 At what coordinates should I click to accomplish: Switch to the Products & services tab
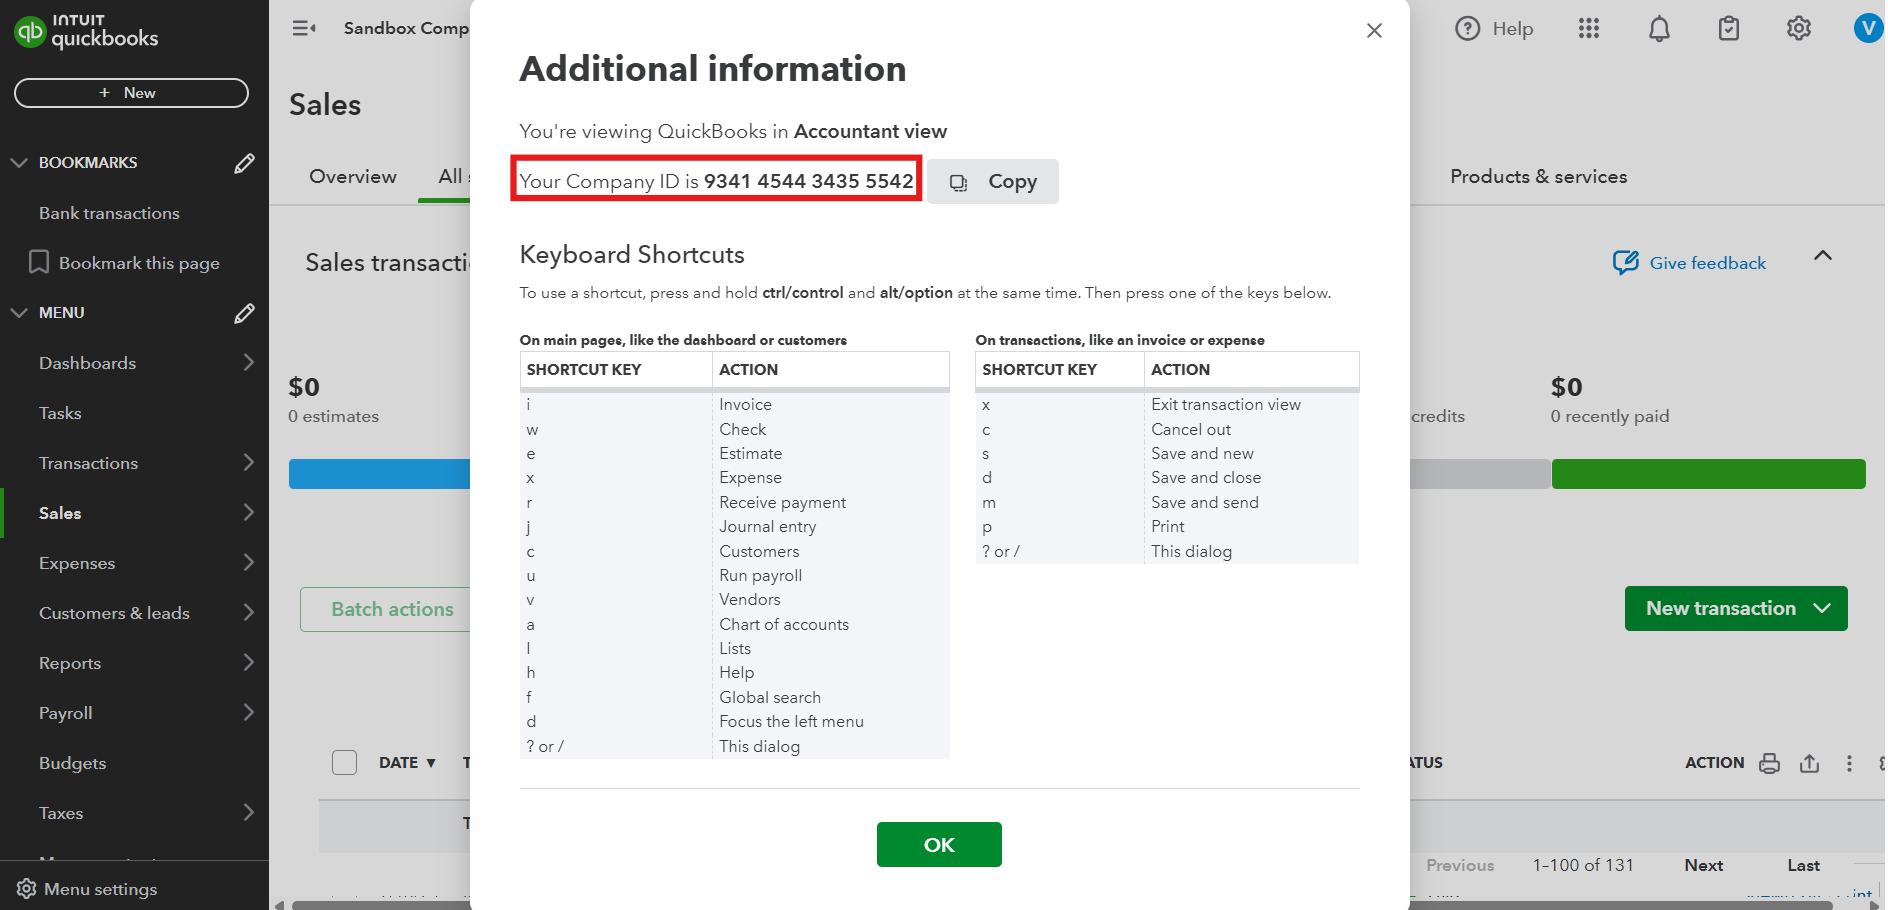1538,176
